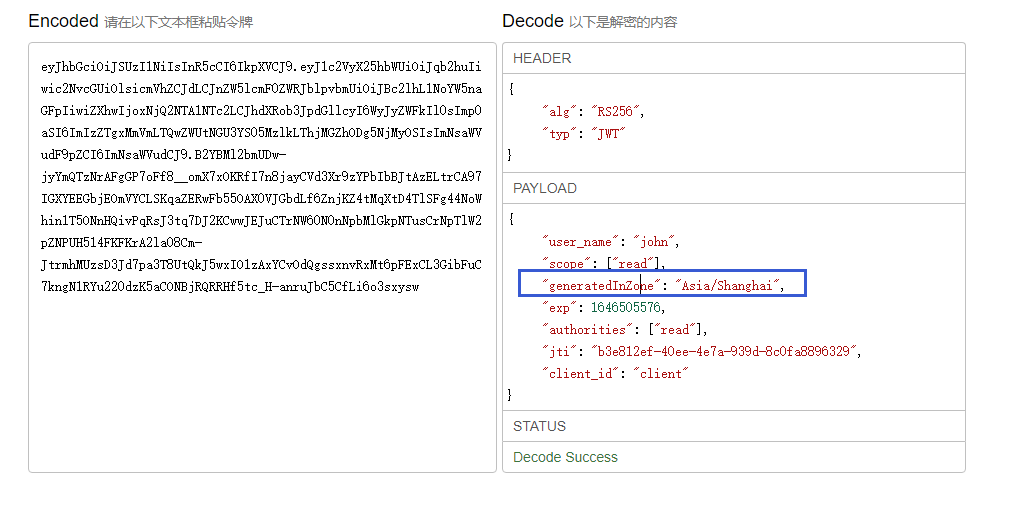
Task: Click the "scope": ["read"] line
Action: [x=605, y=263]
